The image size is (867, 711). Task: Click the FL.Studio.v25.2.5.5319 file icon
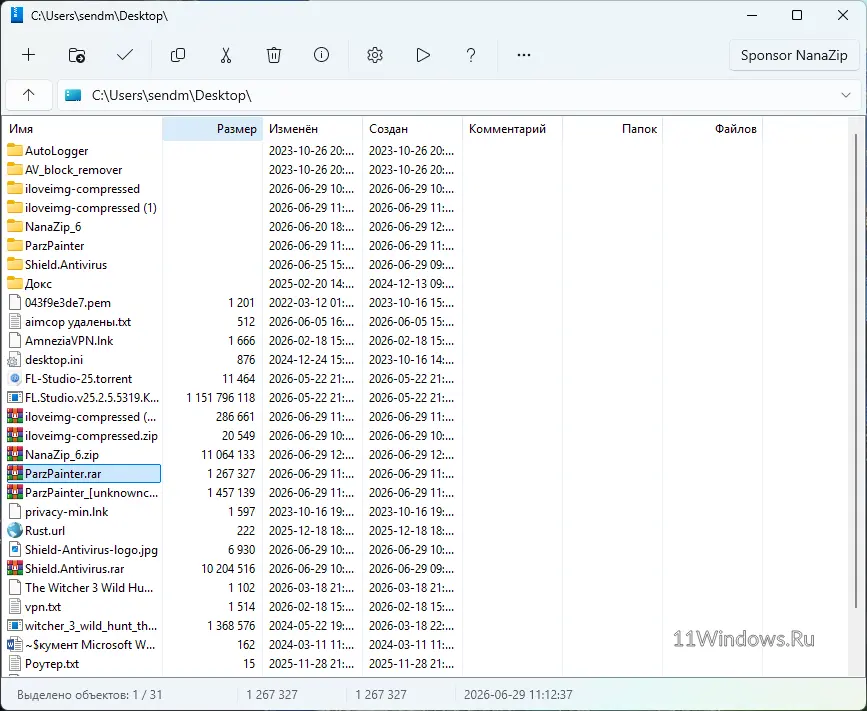click(14, 398)
